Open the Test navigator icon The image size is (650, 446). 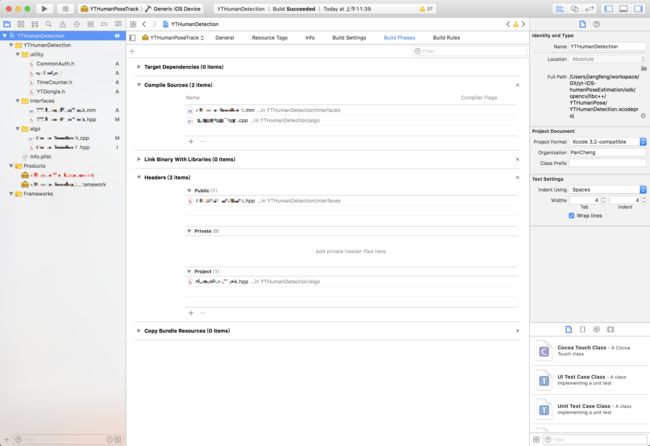76,24
